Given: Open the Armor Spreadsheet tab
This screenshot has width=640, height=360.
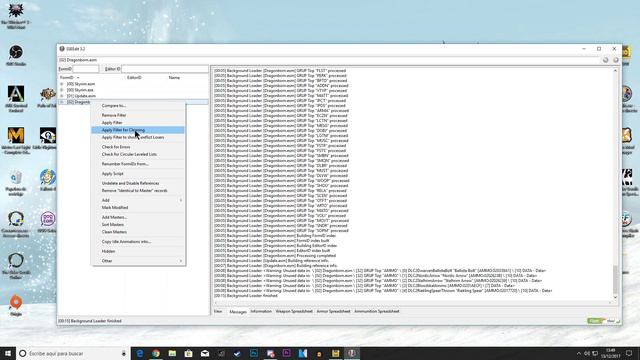Looking at the screenshot, I should tap(333, 311).
